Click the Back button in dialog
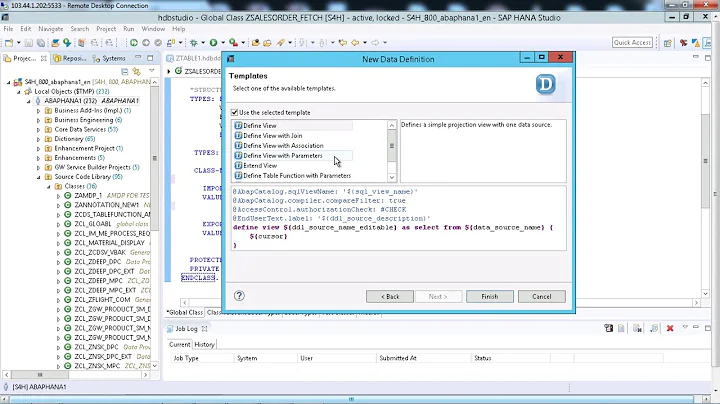 tap(389, 297)
